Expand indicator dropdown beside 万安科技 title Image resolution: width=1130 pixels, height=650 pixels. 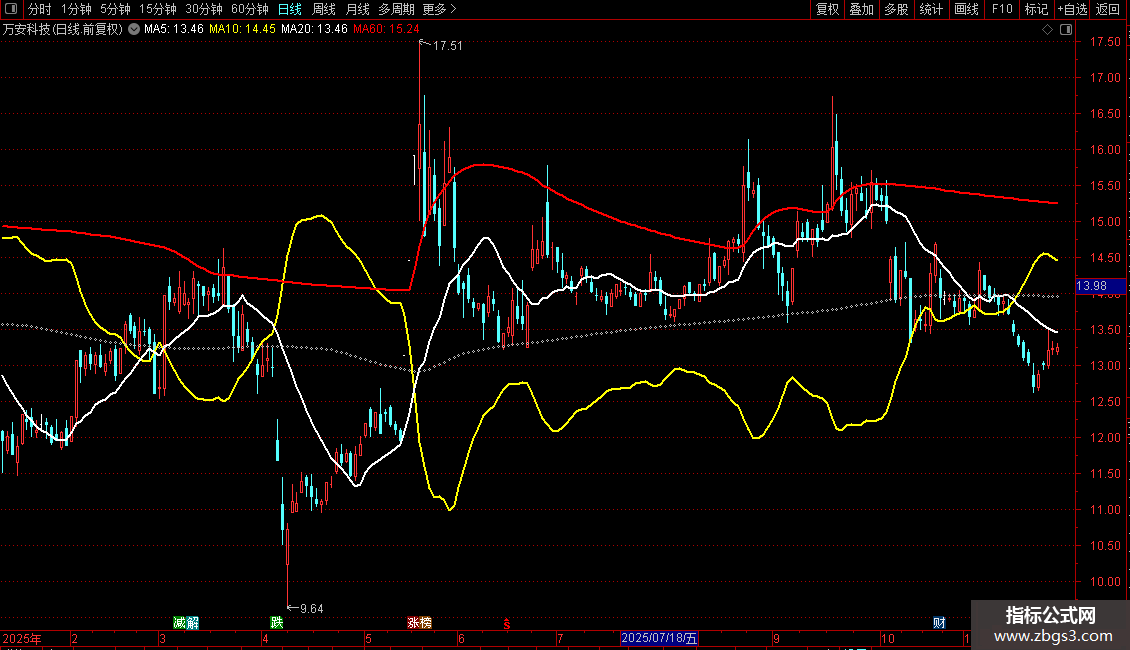(x=134, y=29)
